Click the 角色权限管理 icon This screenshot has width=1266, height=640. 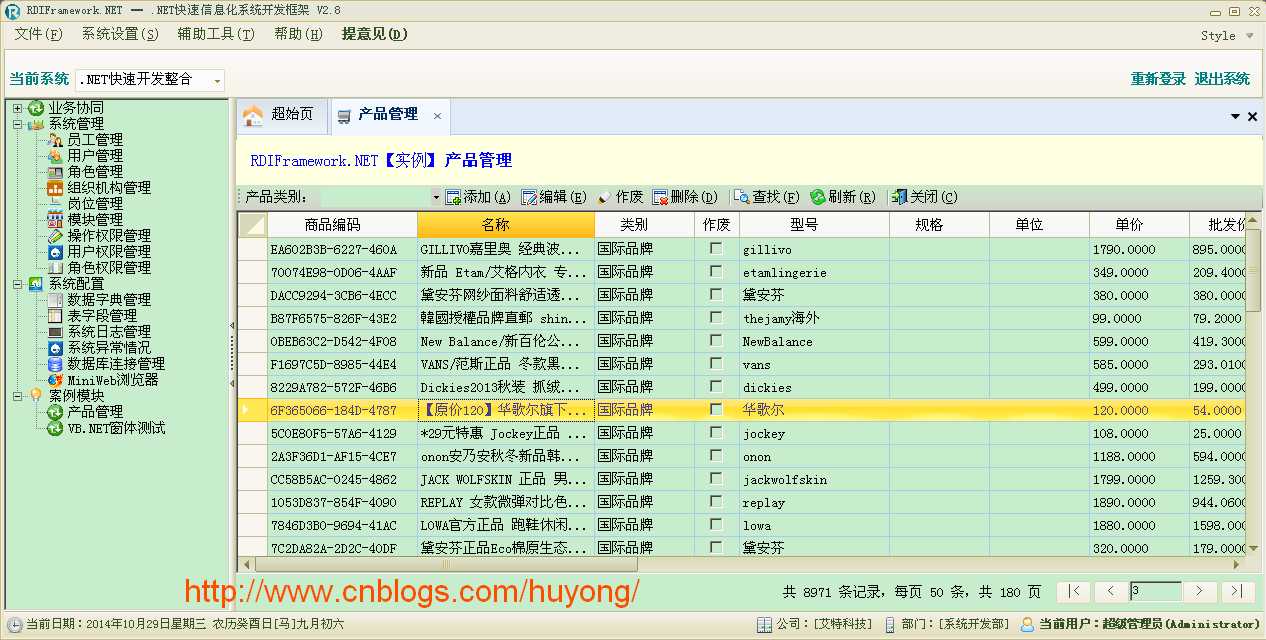(56, 268)
